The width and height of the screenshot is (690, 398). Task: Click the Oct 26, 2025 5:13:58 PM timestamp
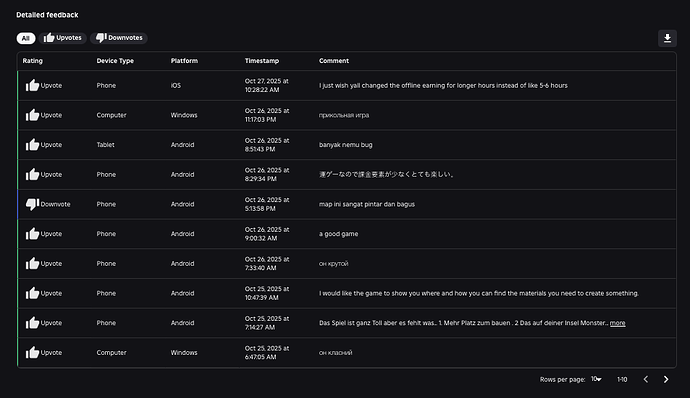tap(267, 204)
